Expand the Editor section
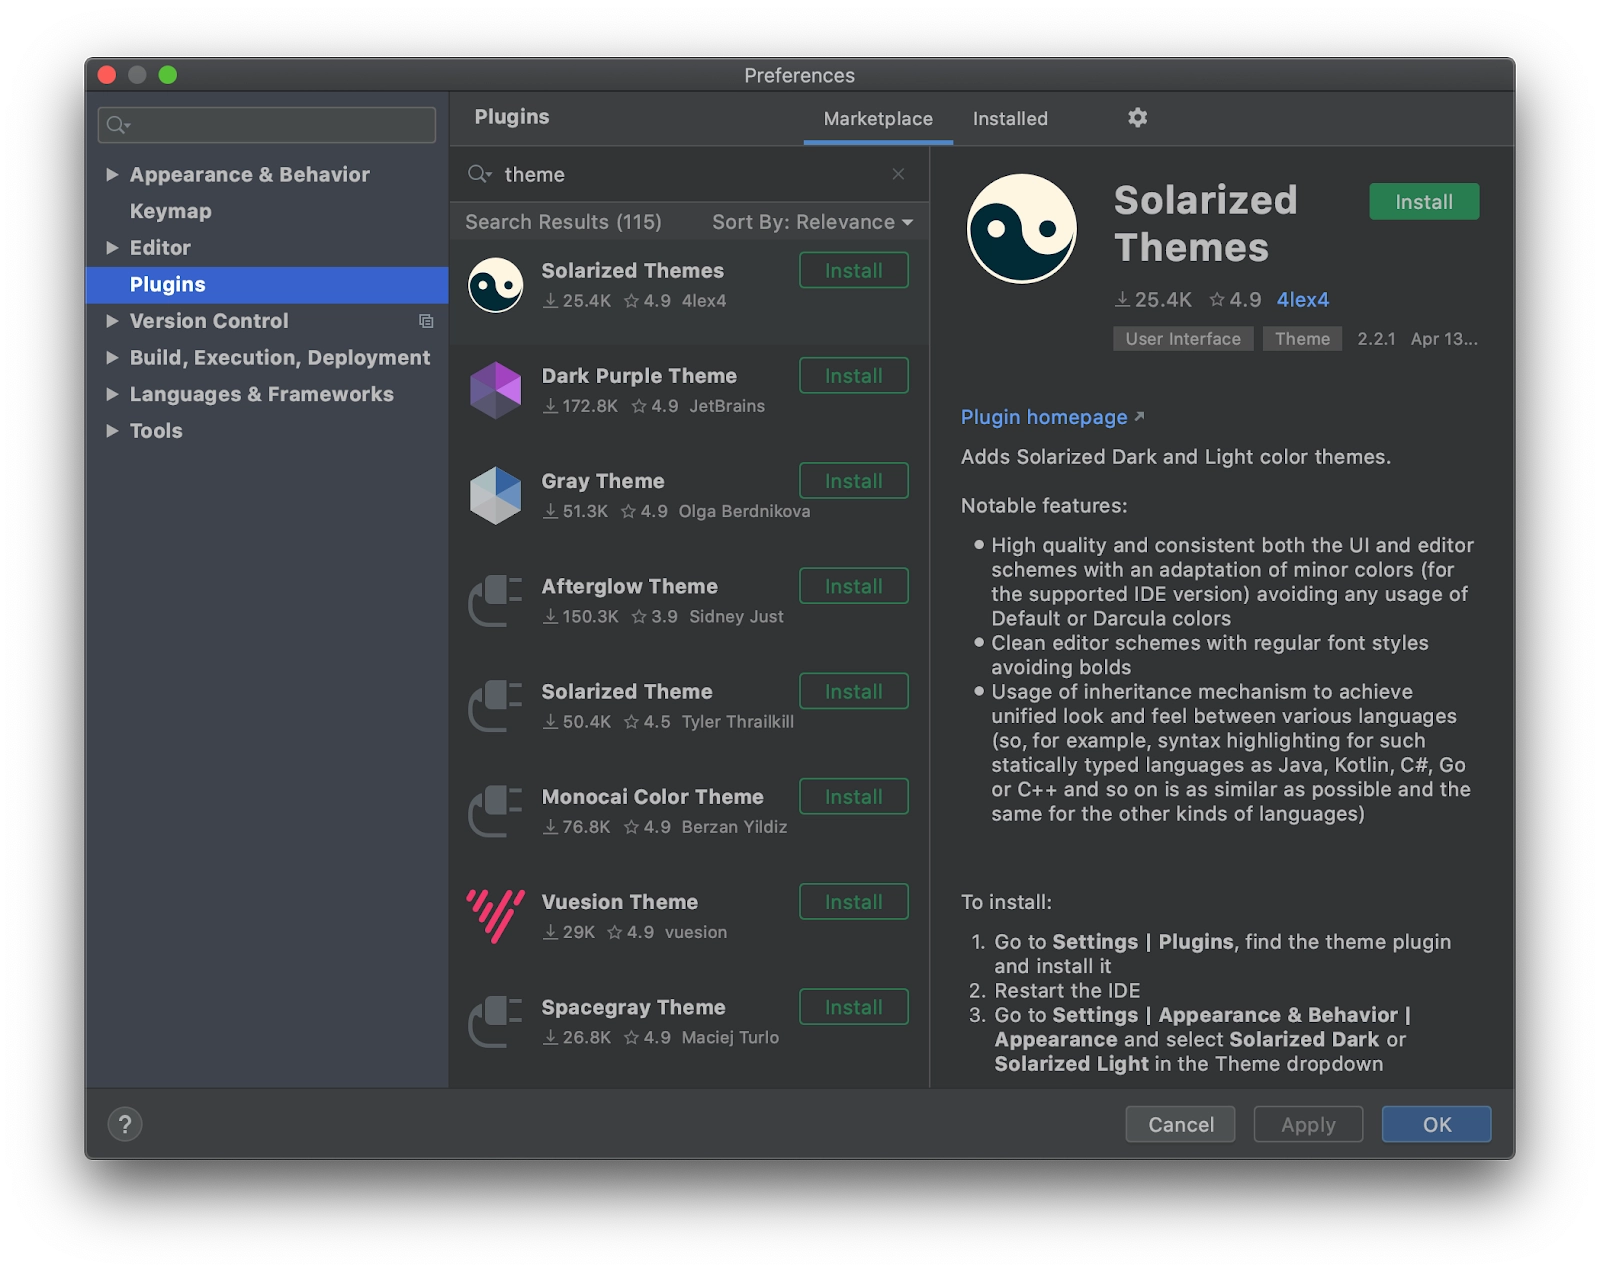Image resolution: width=1600 pixels, height=1272 pixels. click(112, 247)
